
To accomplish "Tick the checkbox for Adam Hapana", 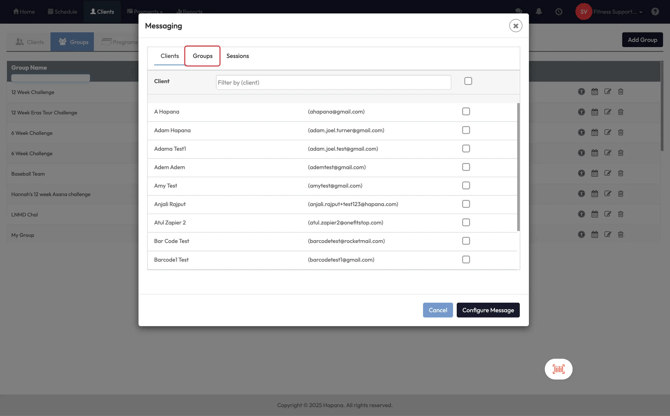I will [x=466, y=130].
